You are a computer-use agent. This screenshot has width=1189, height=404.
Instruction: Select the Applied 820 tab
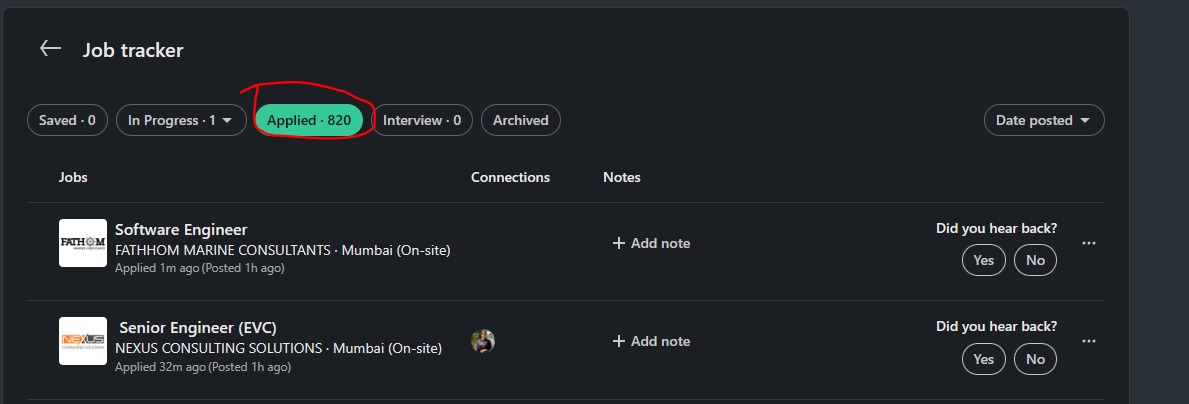309,120
